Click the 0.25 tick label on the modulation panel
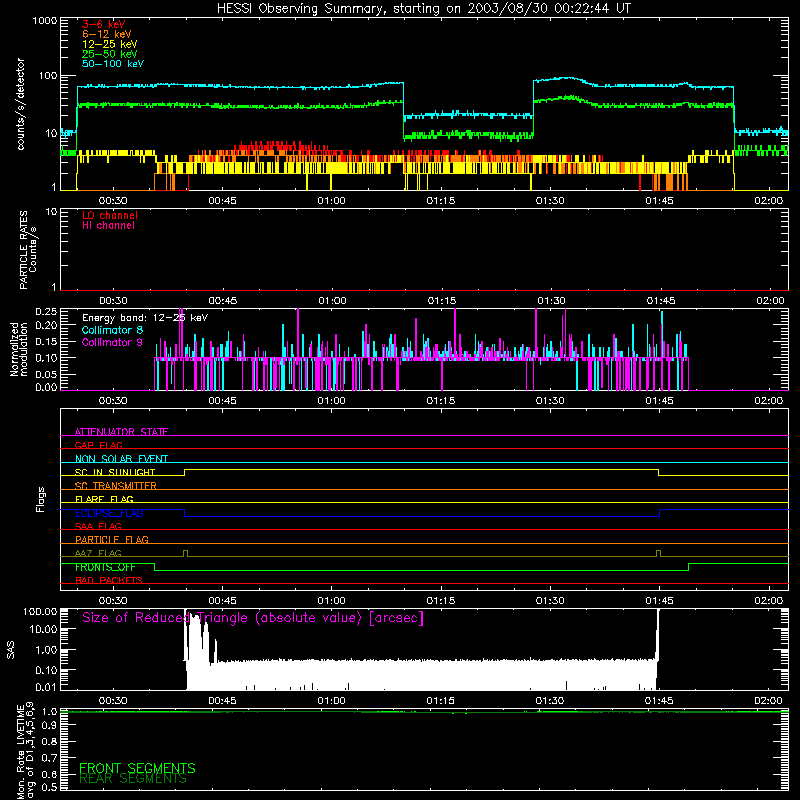 [46, 311]
